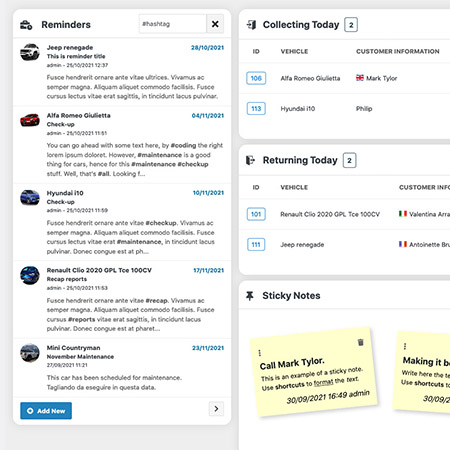
Task: Click the 04/11/2021 reminder date
Action: 208,116
